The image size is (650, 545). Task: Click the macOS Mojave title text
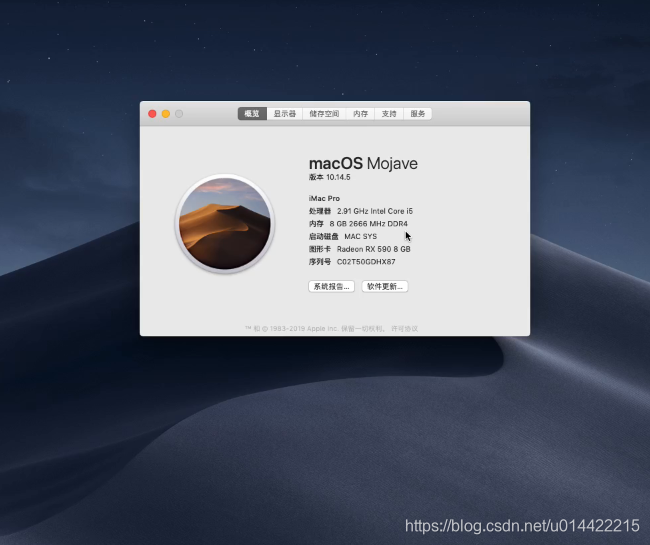tap(363, 163)
